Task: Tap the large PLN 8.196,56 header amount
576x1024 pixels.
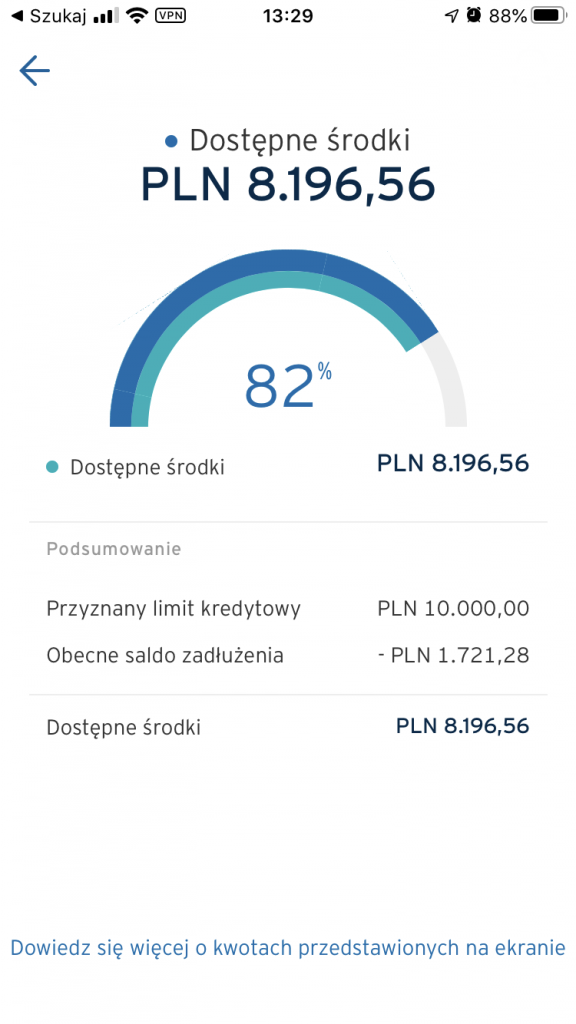Action: point(288,185)
